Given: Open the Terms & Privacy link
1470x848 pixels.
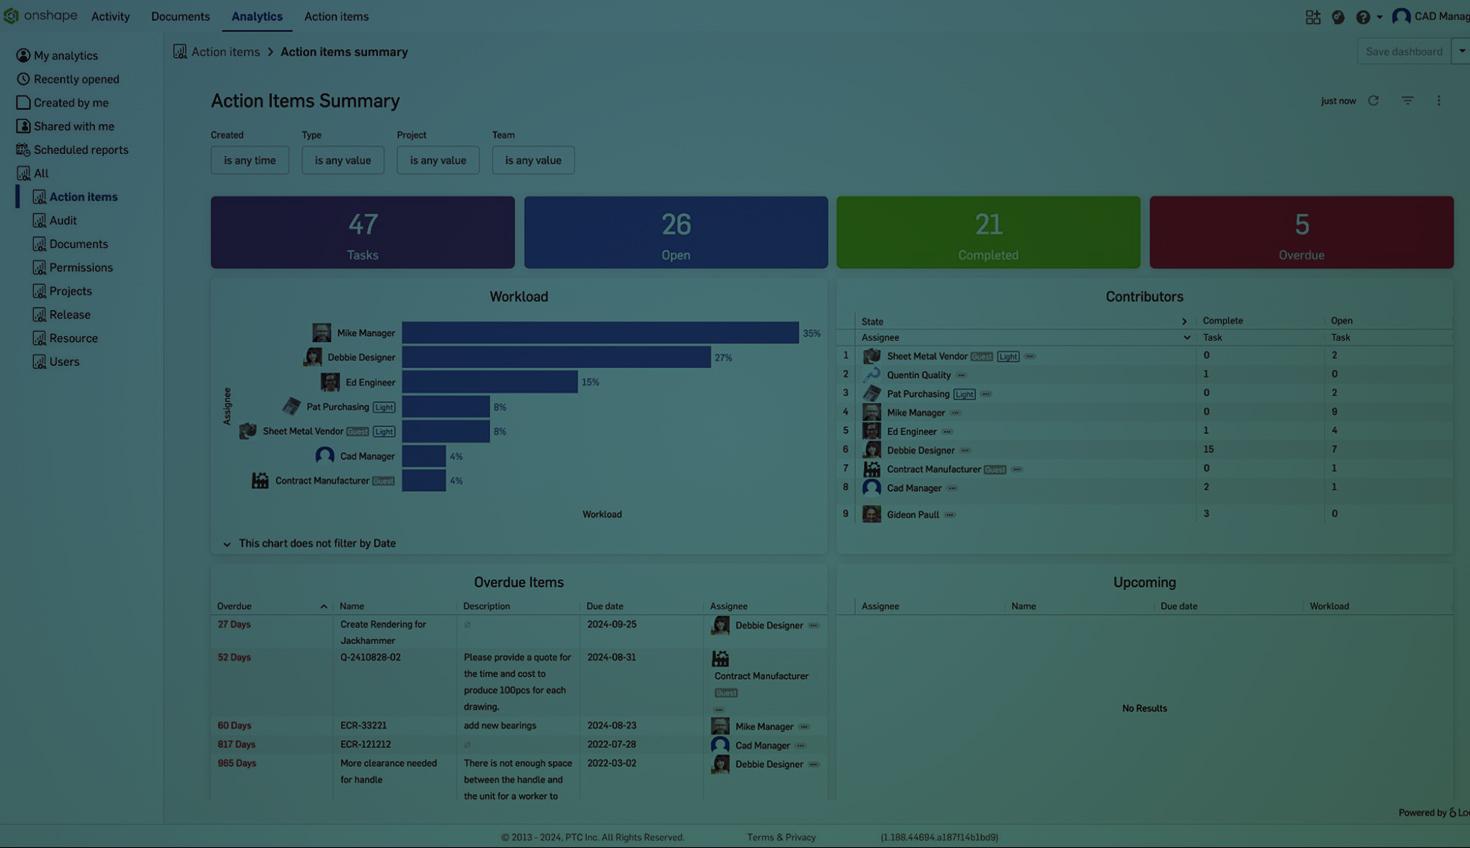Looking at the screenshot, I should tap(781, 837).
